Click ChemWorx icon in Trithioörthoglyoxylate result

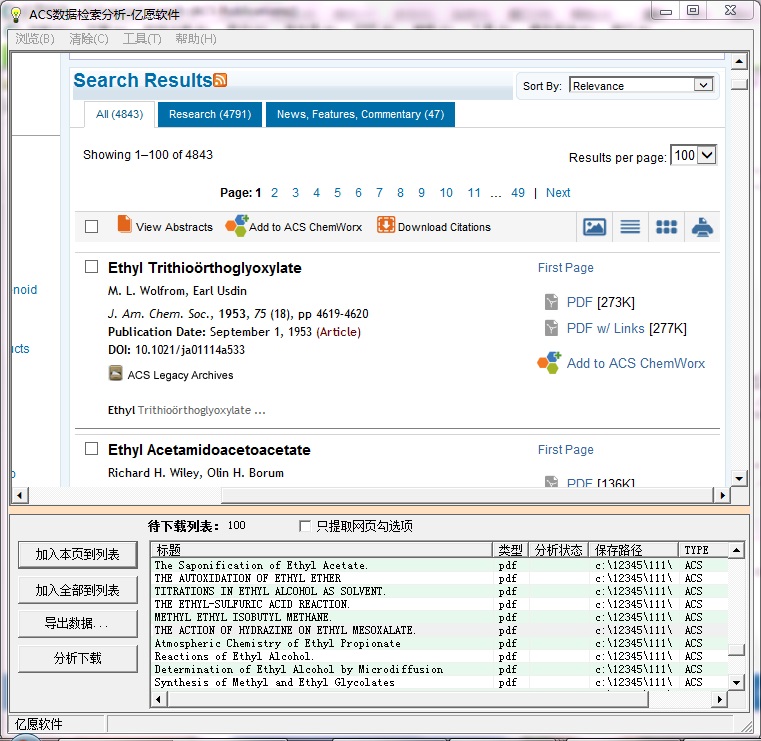549,363
